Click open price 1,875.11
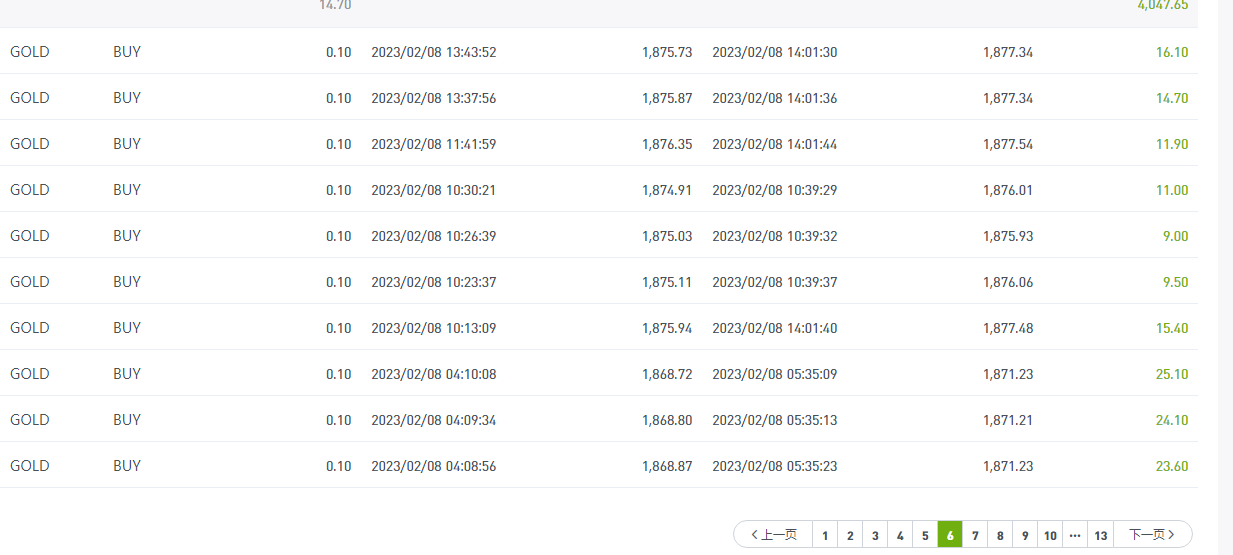Screen dimensions: 1233x555 click(x=667, y=282)
